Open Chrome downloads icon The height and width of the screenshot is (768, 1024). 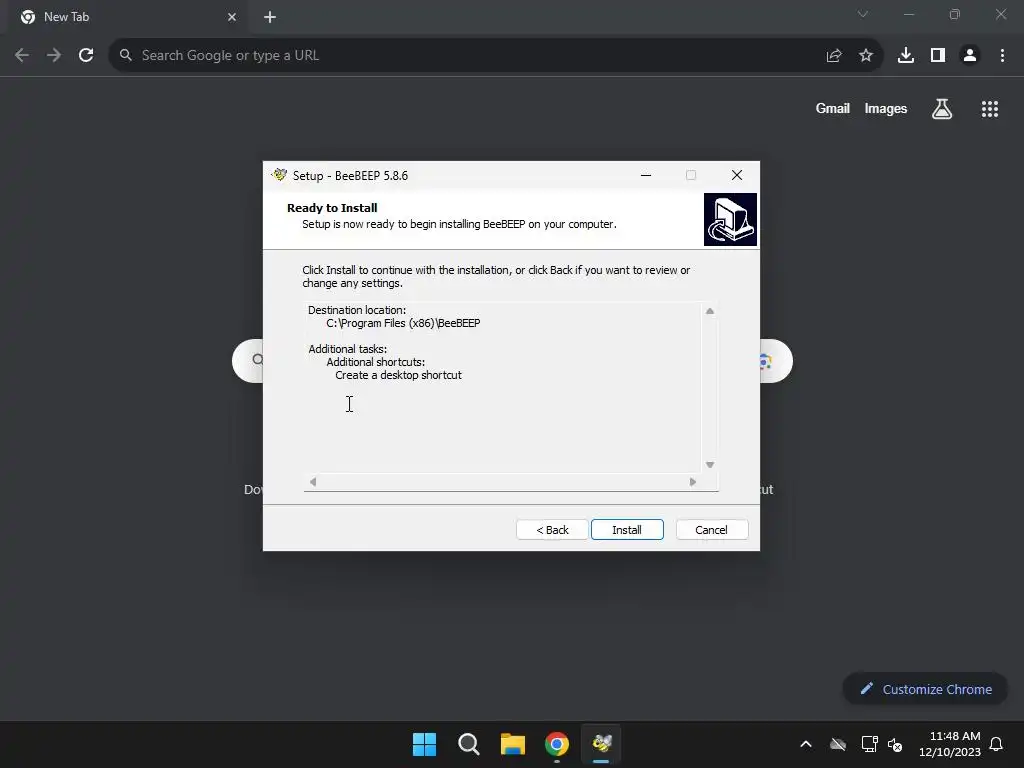pos(906,56)
